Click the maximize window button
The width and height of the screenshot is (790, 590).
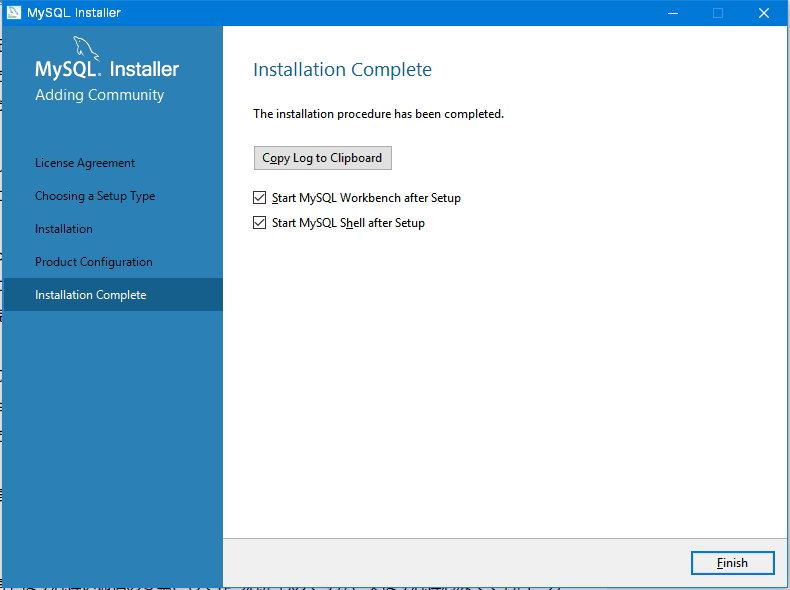point(717,13)
